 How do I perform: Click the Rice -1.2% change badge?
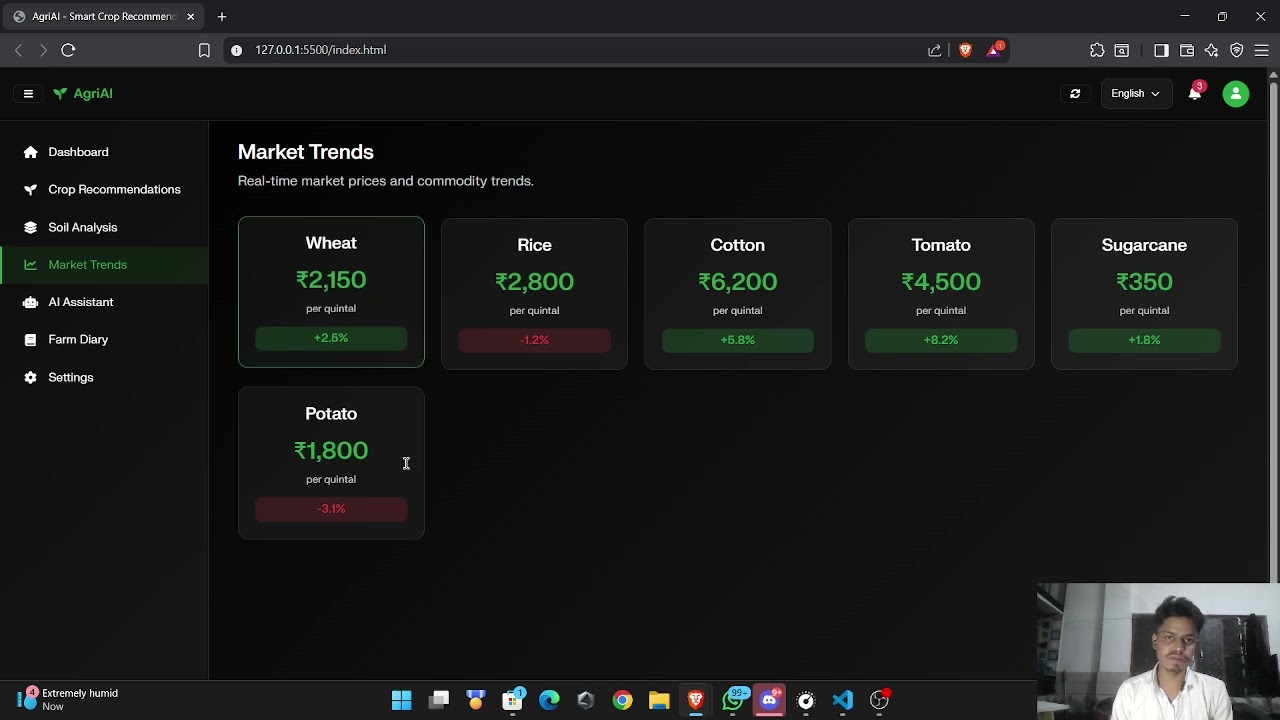(534, 340)
